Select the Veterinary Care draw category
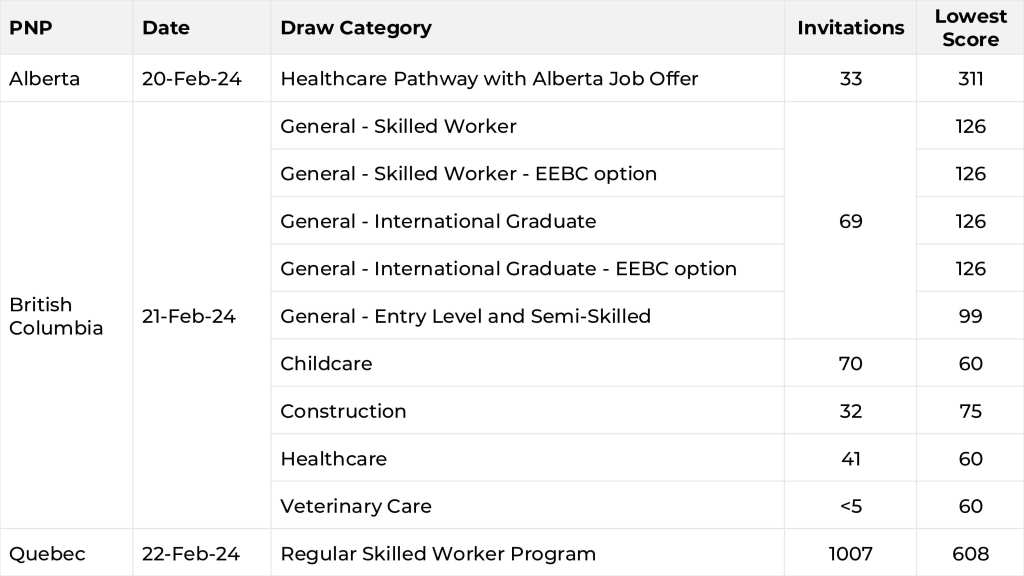1024x576 pixels. 356,506
